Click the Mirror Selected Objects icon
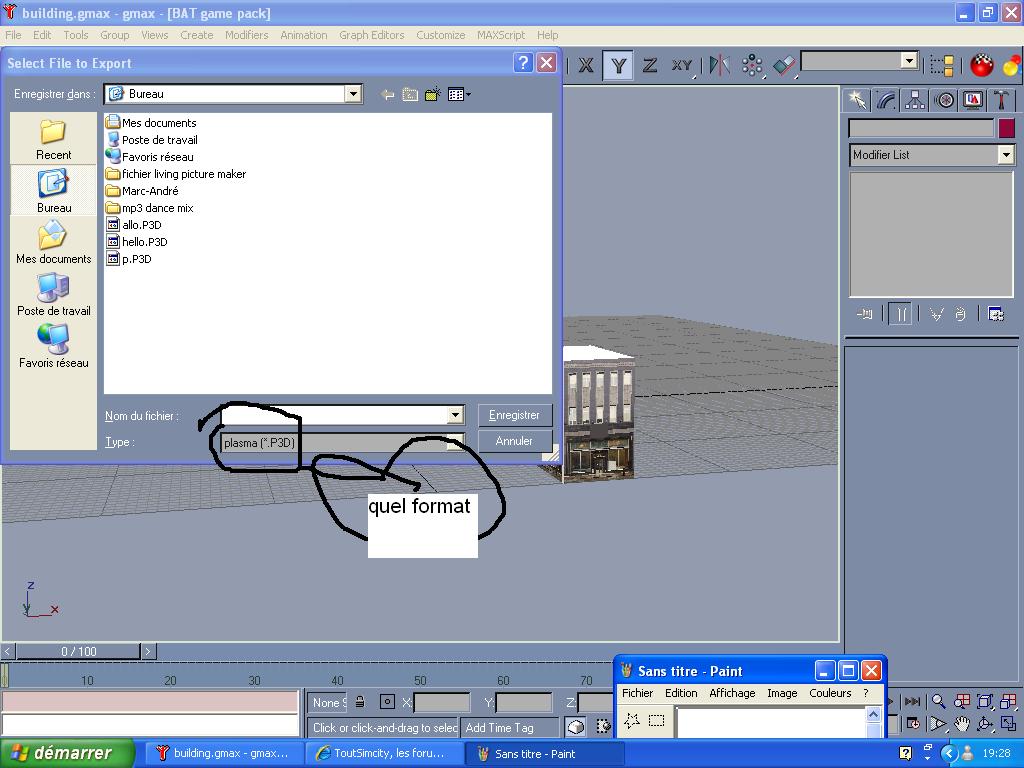The width and height of the screenshot is (1024, 768). pos(719,65)
